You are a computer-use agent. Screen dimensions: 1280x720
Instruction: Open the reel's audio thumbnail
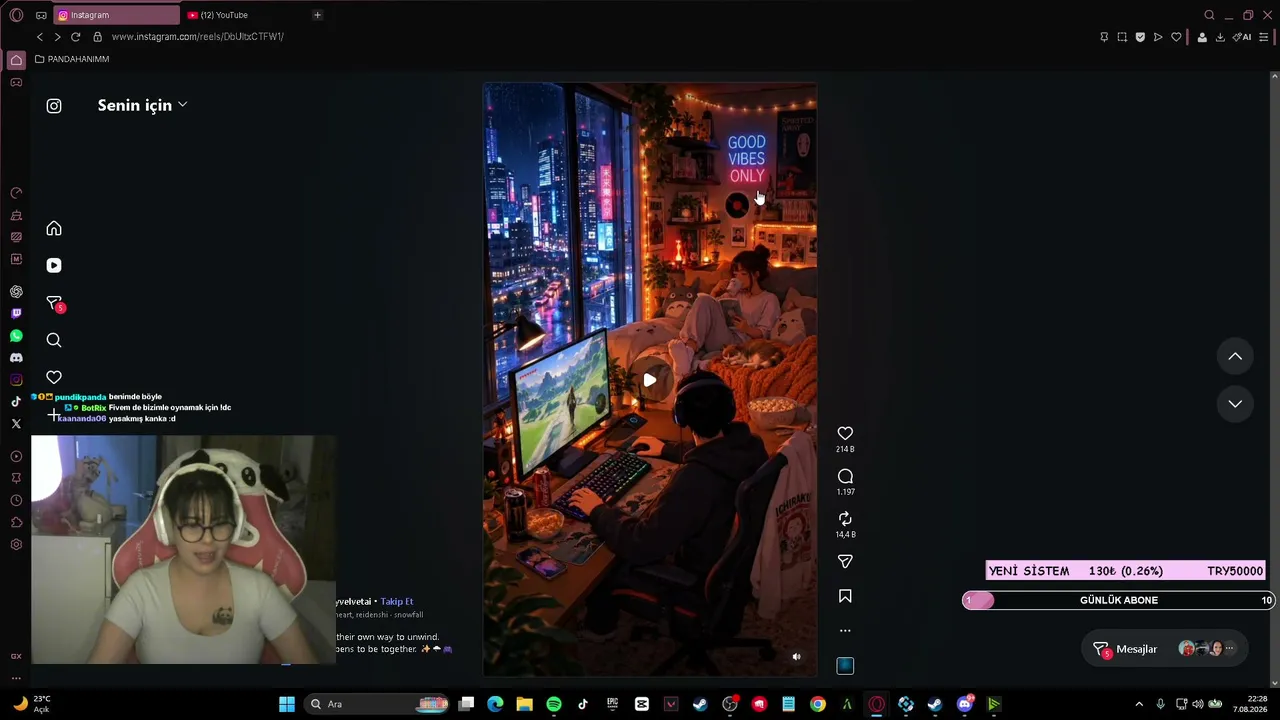[845, 666]
